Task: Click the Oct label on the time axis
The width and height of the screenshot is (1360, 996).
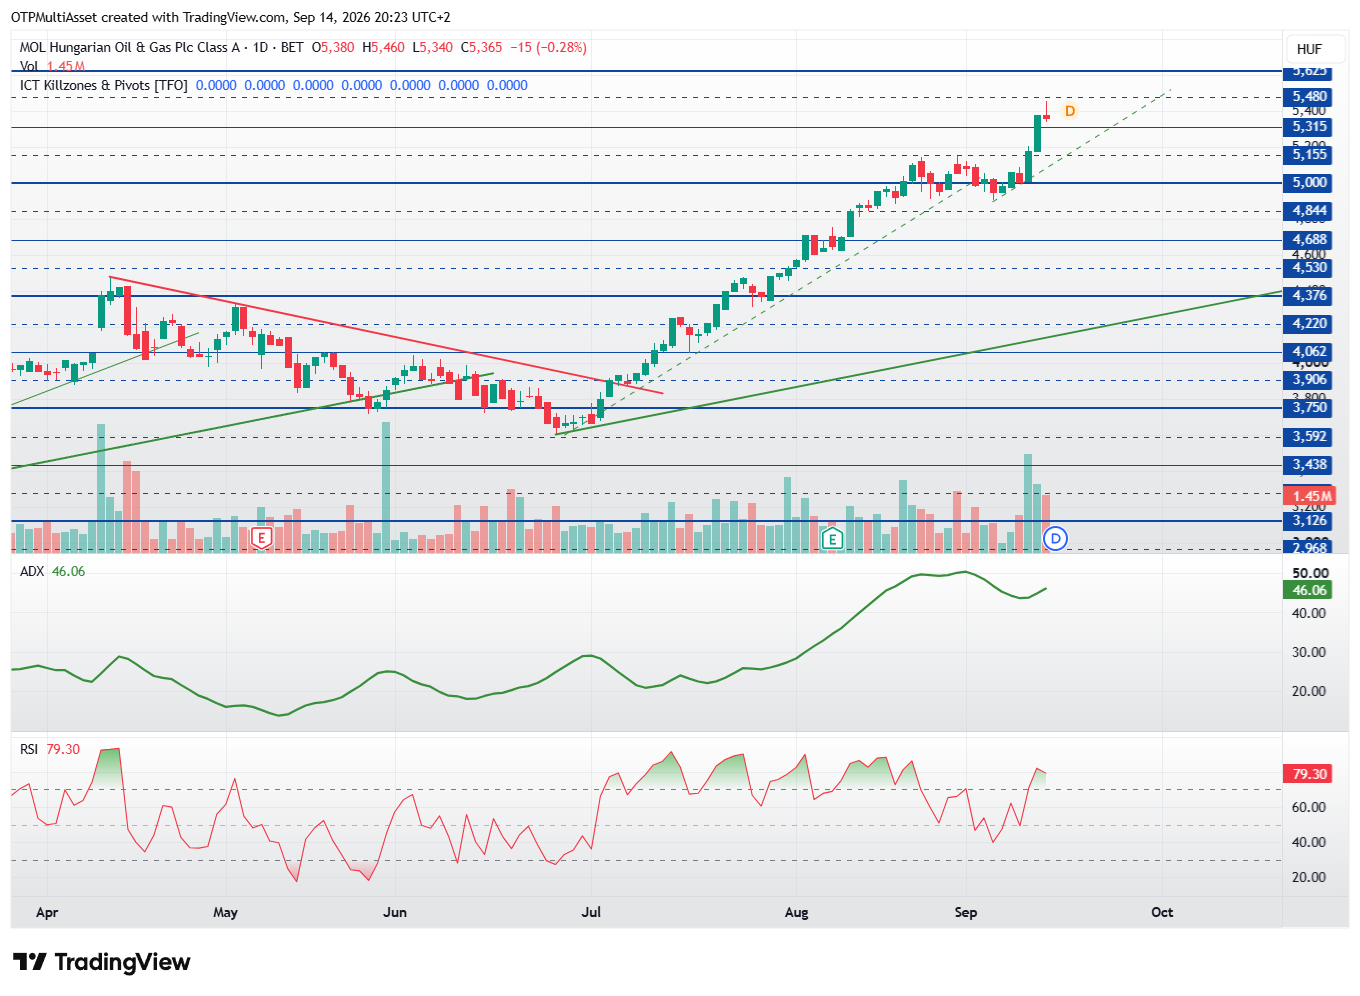Action: point(1162,912)
